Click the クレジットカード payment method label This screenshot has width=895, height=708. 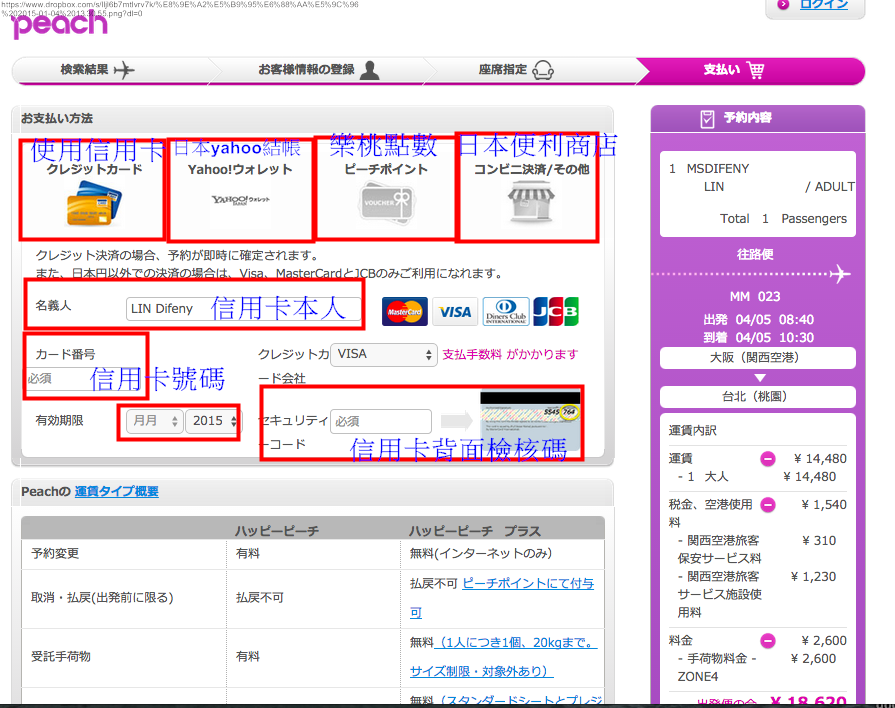95,170
